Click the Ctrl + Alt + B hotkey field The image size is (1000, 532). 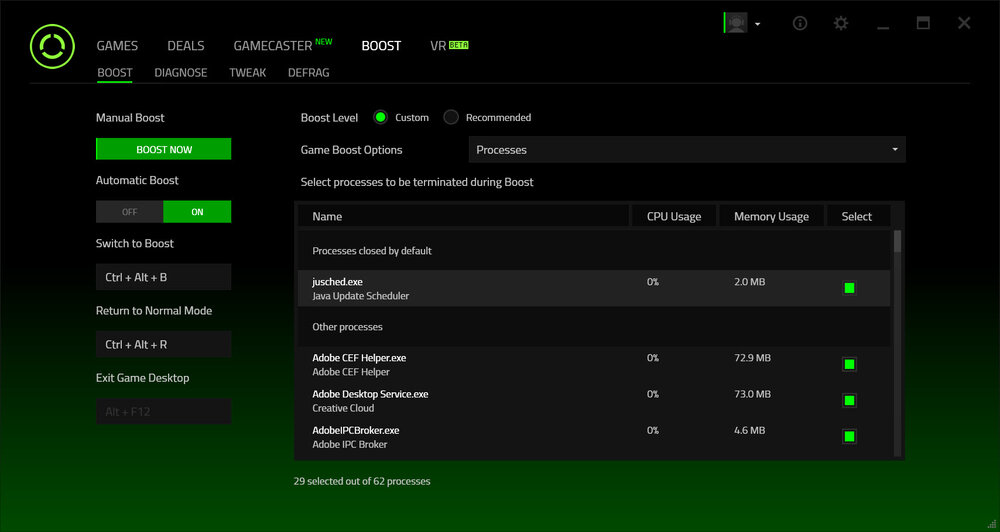point(163,277)
